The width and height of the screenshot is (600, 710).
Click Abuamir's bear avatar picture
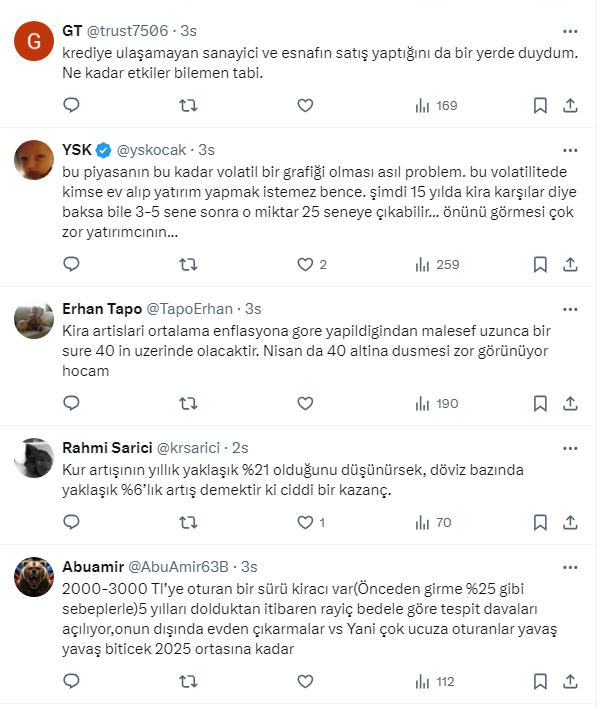pos(34,576)
